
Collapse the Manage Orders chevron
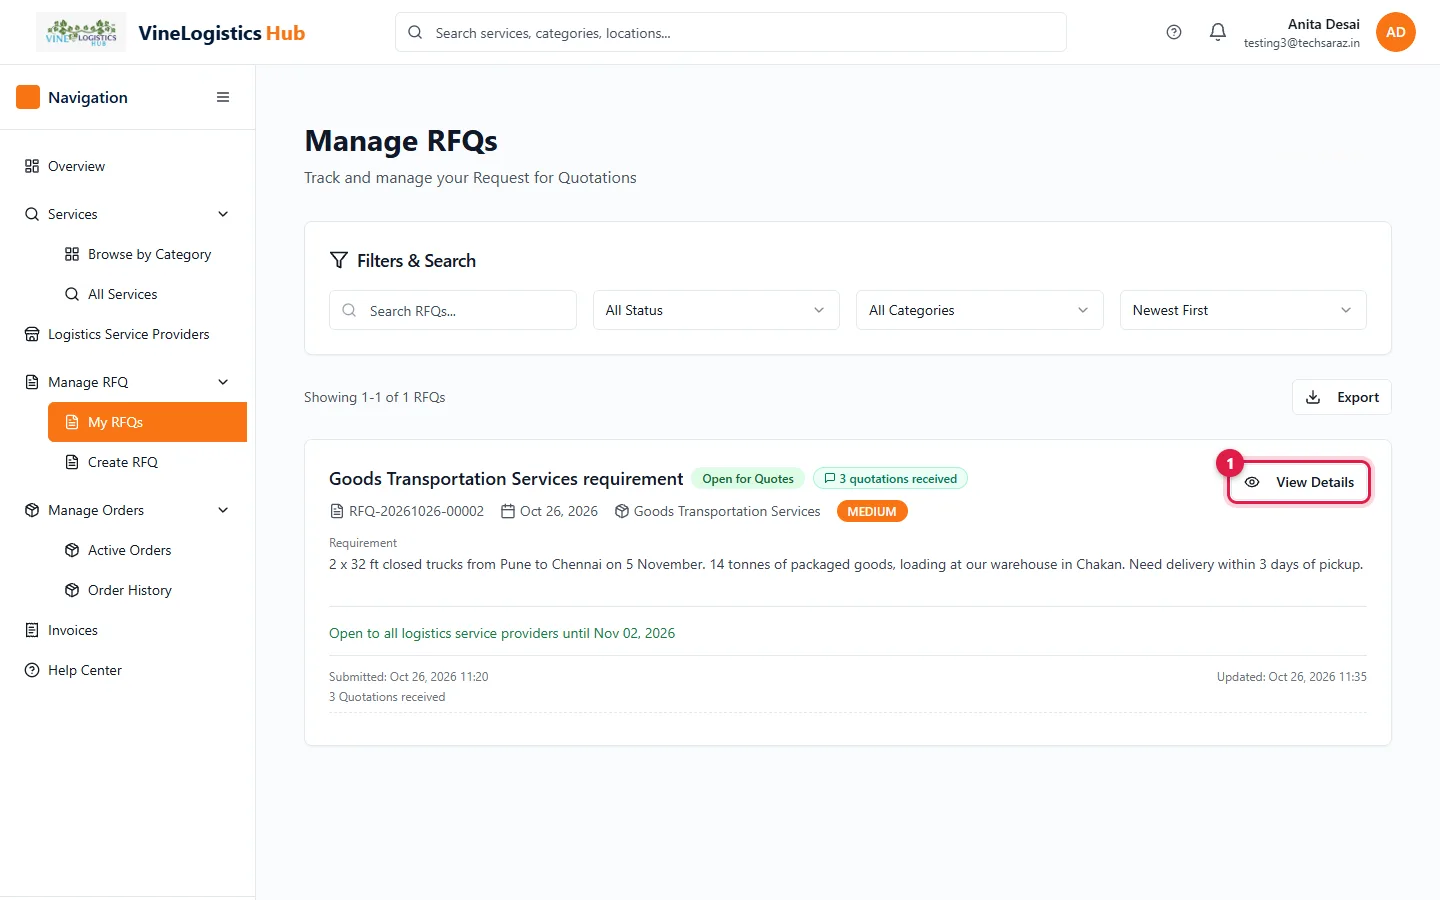(x=223, y=510)
